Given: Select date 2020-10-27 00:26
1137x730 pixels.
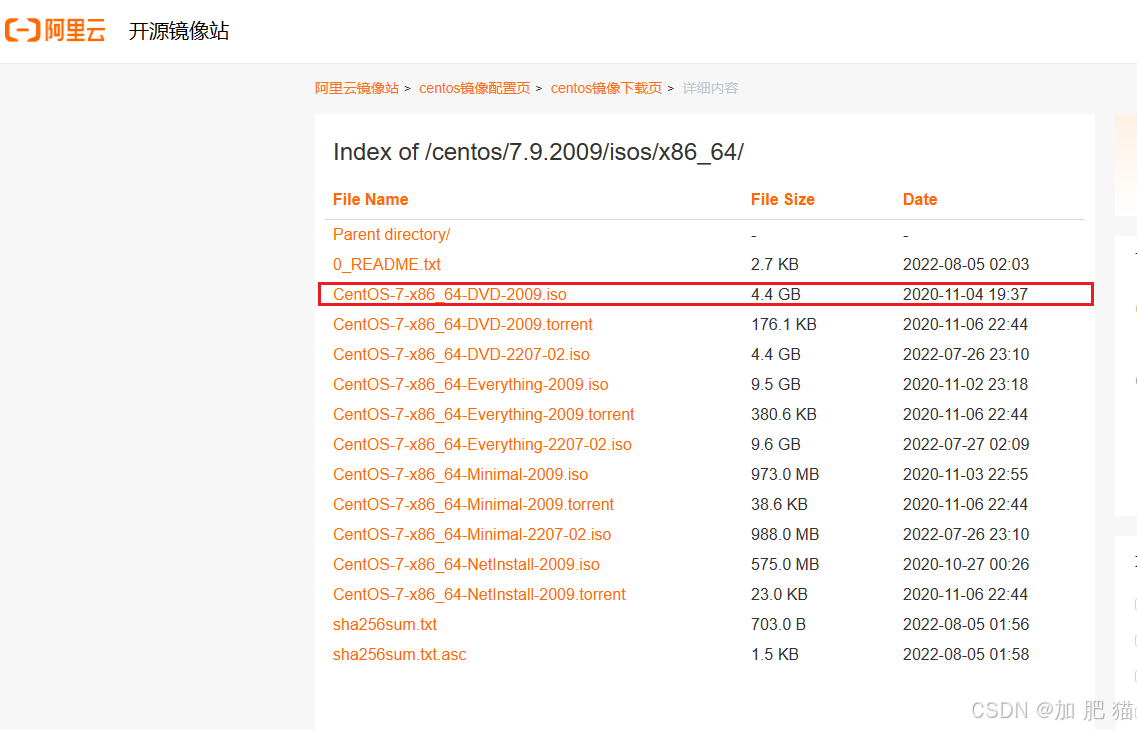Looking at the screenshot, I should click(966, 565).
